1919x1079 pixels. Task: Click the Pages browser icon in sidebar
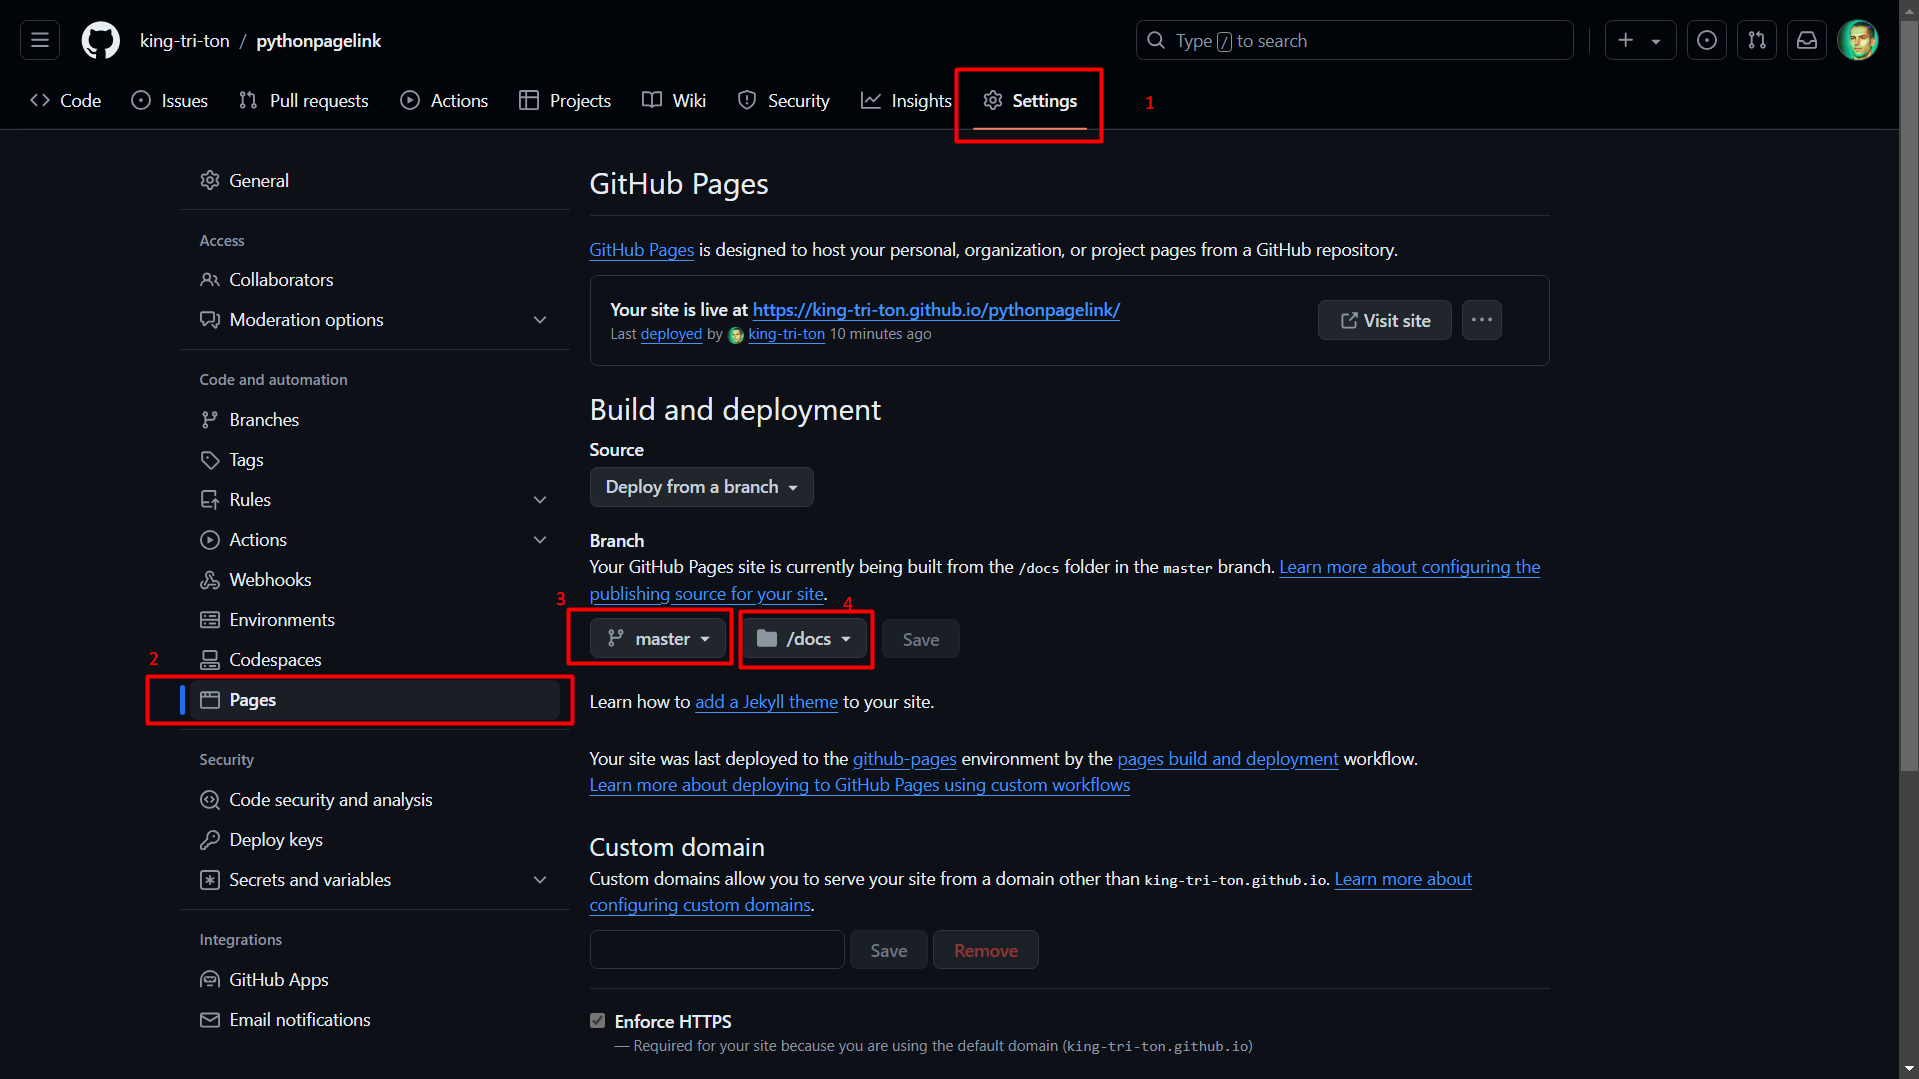209,700
